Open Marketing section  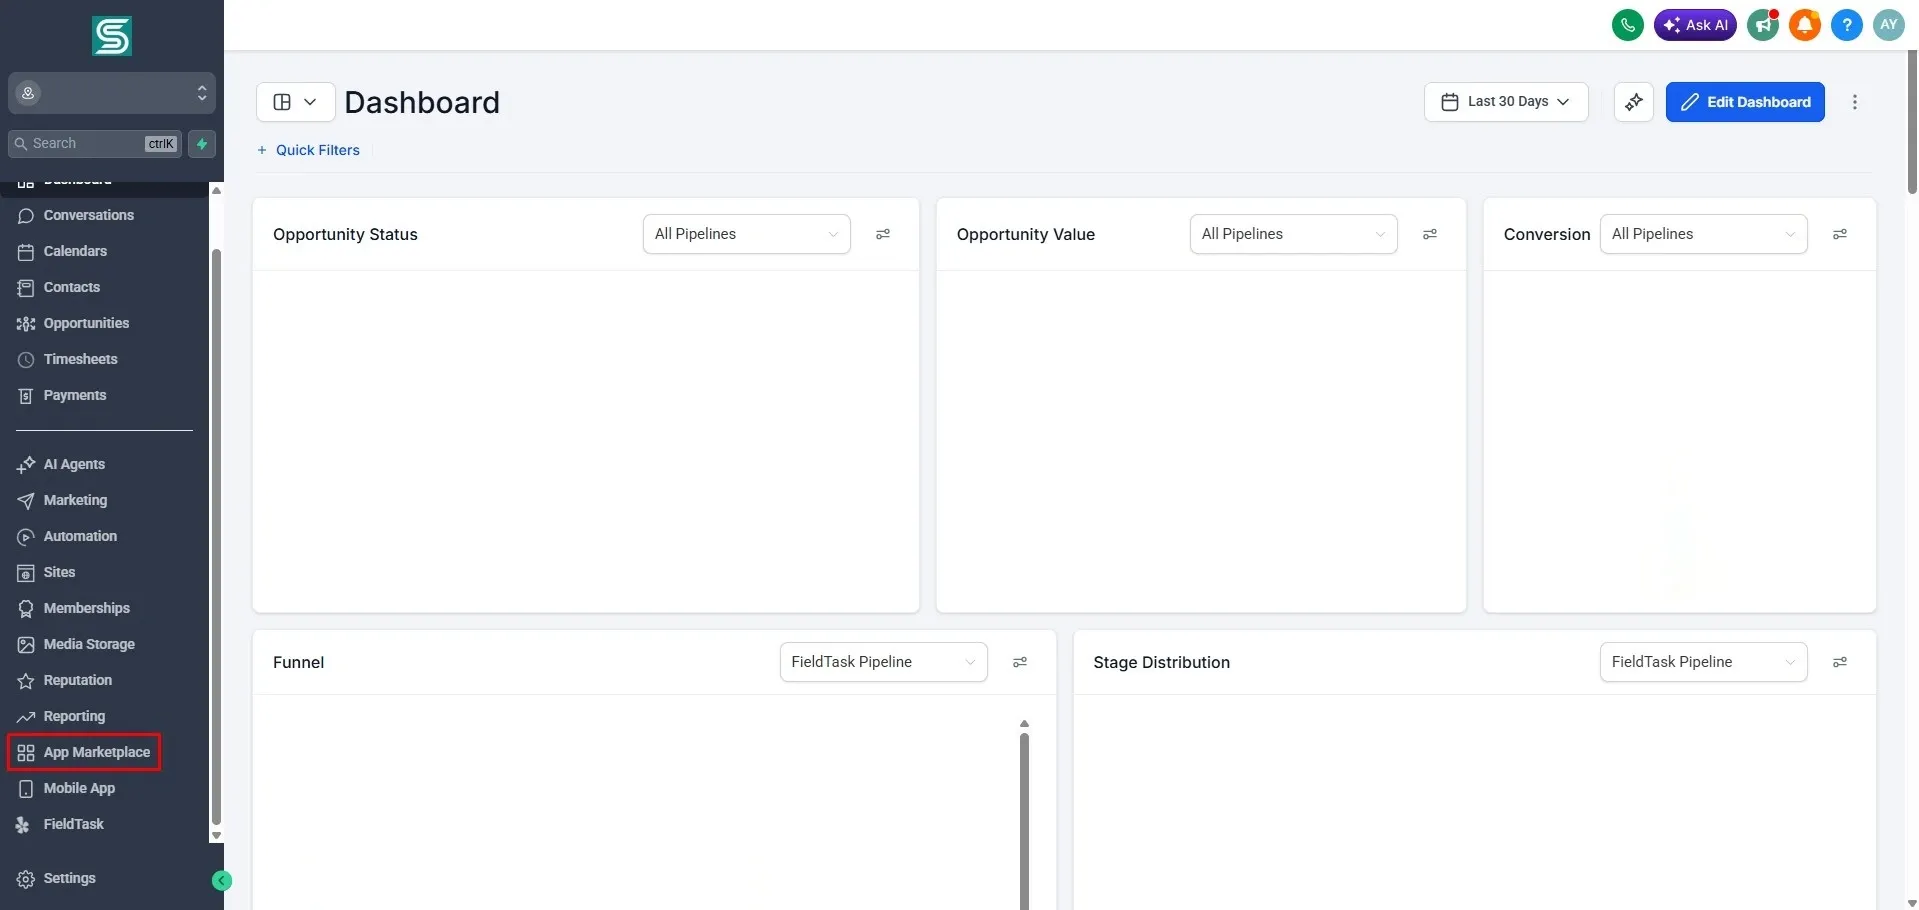pos(75,501)
